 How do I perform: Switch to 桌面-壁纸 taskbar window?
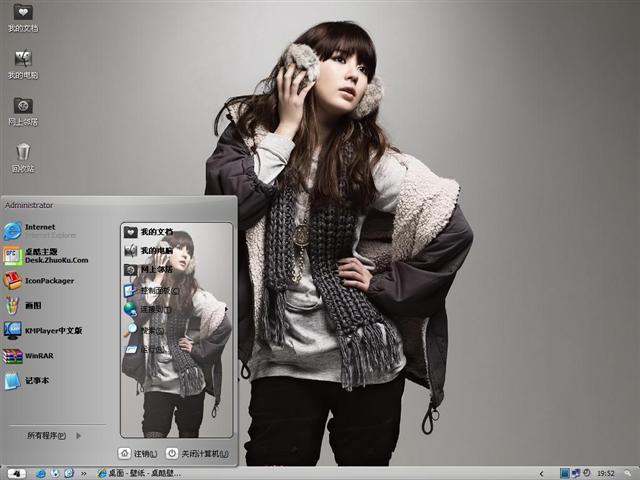coord(139,473)
